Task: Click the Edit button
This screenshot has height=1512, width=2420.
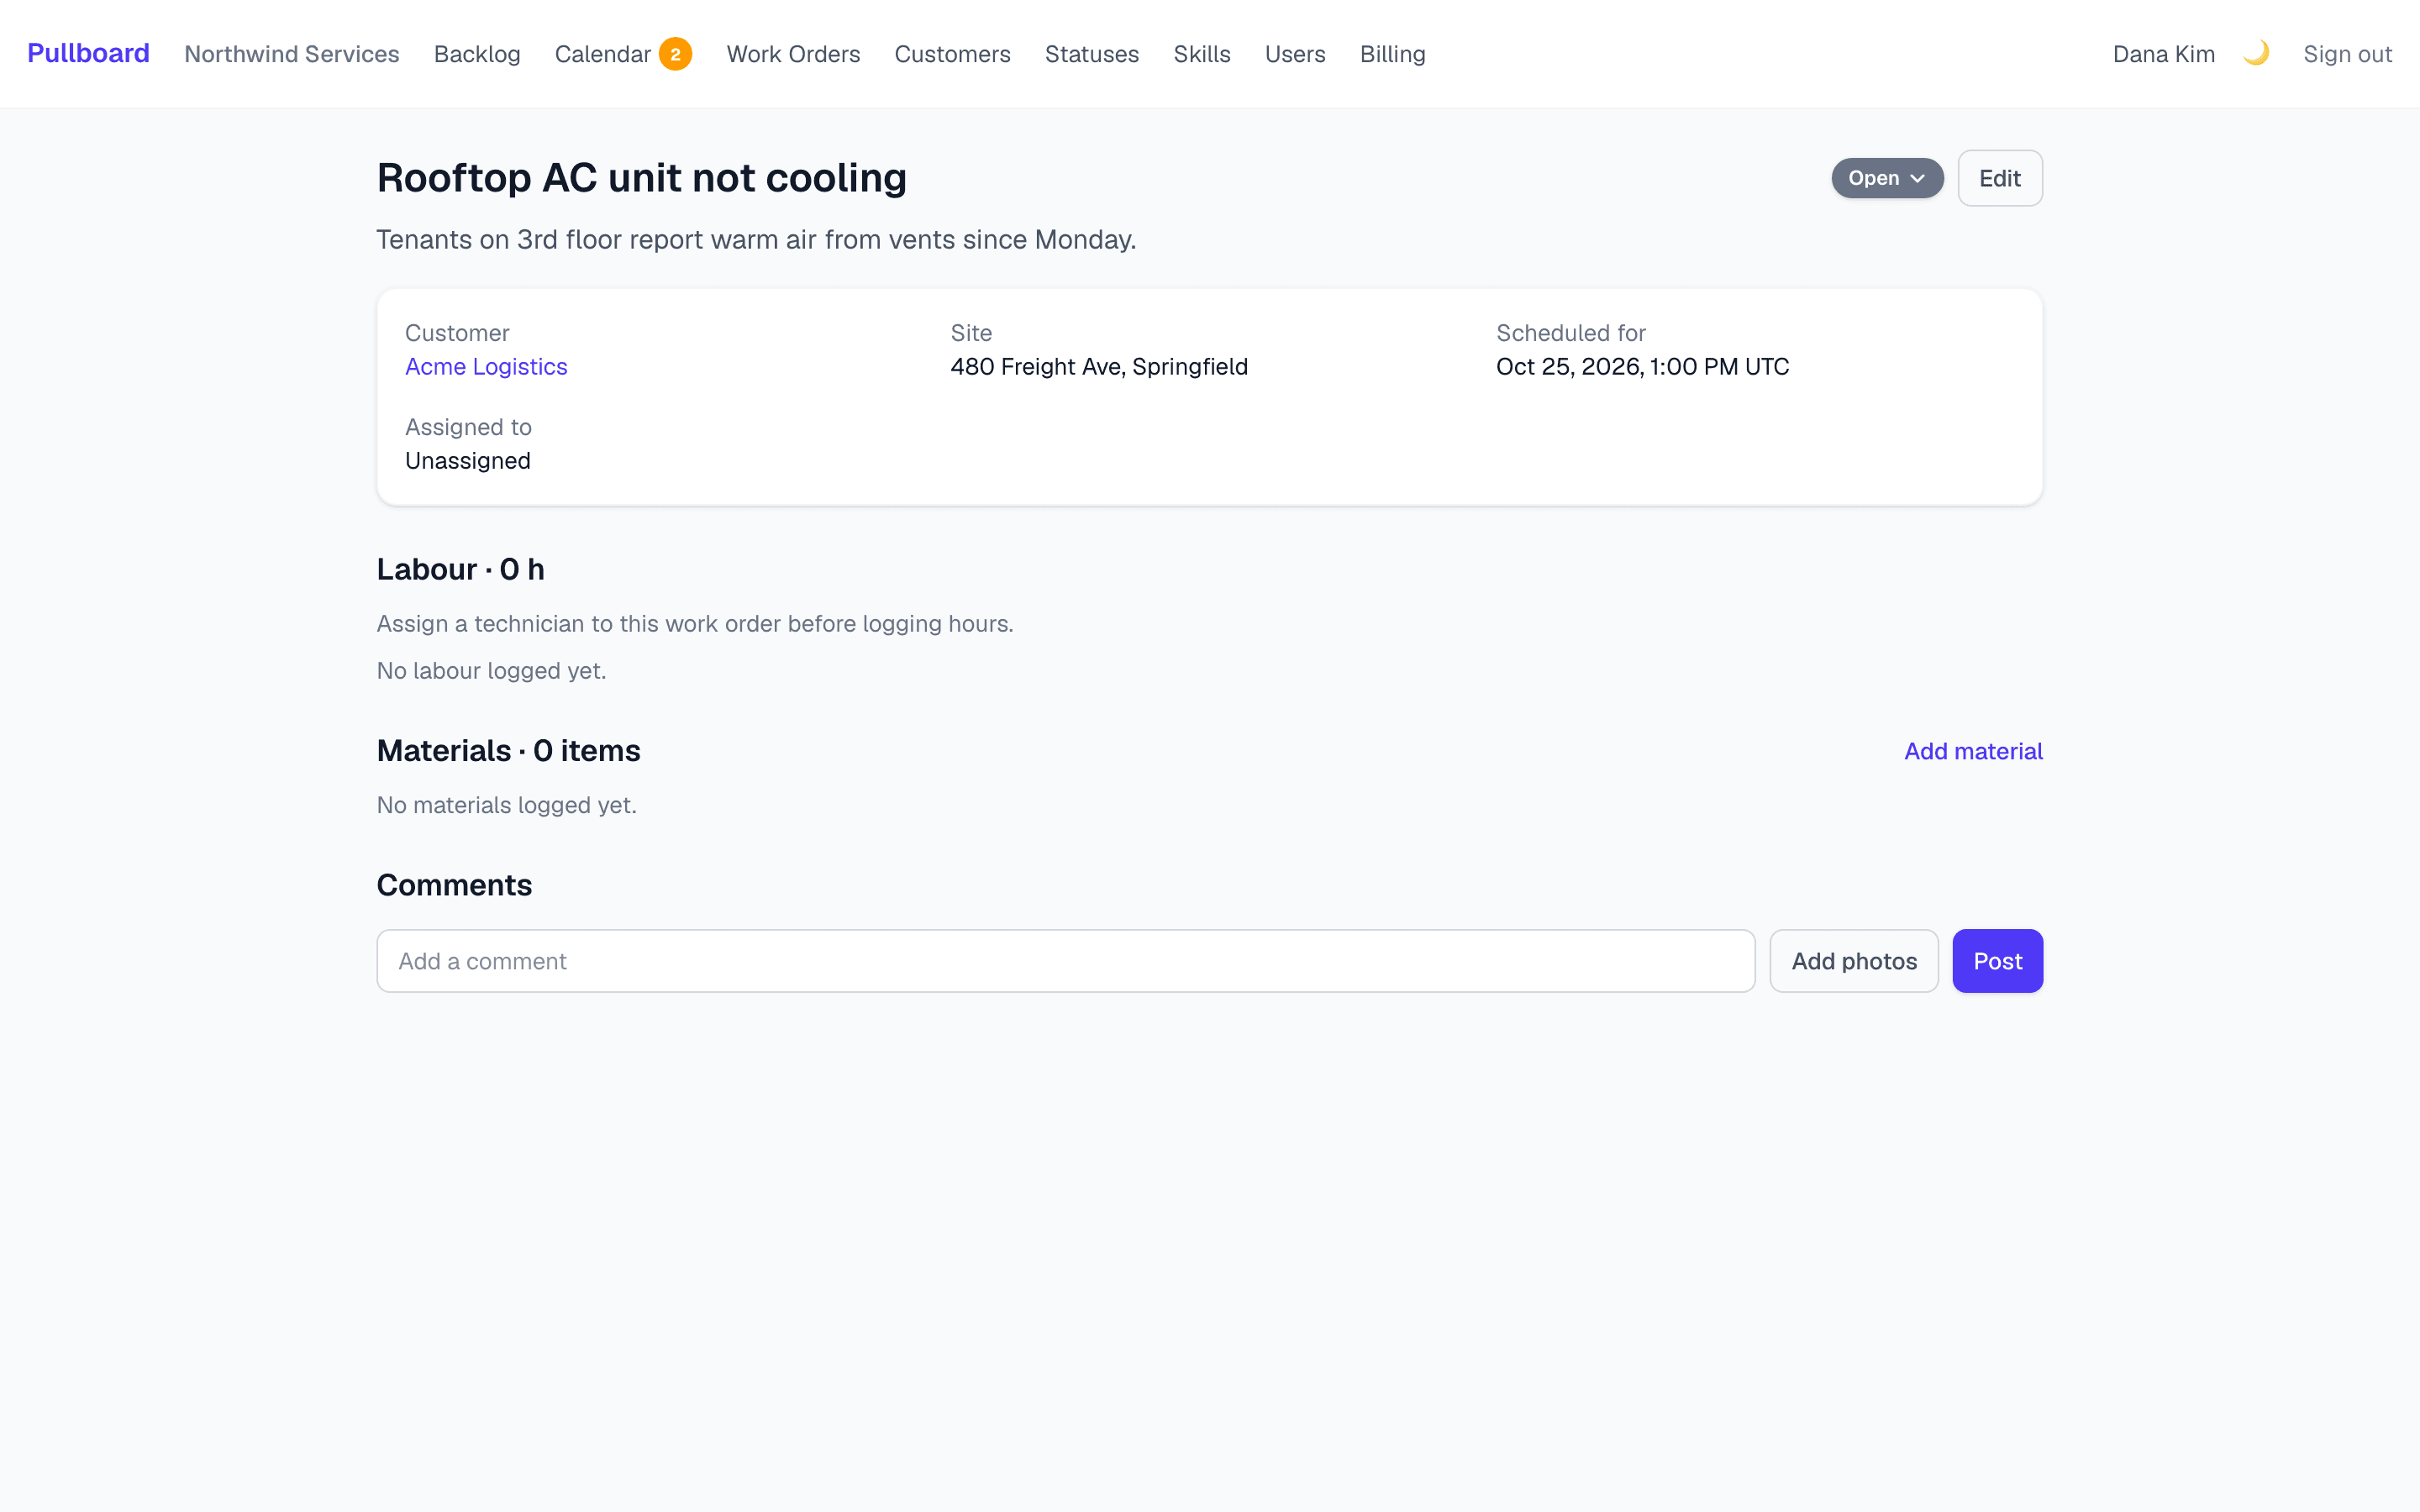Action: click(x=2000, y=178)
